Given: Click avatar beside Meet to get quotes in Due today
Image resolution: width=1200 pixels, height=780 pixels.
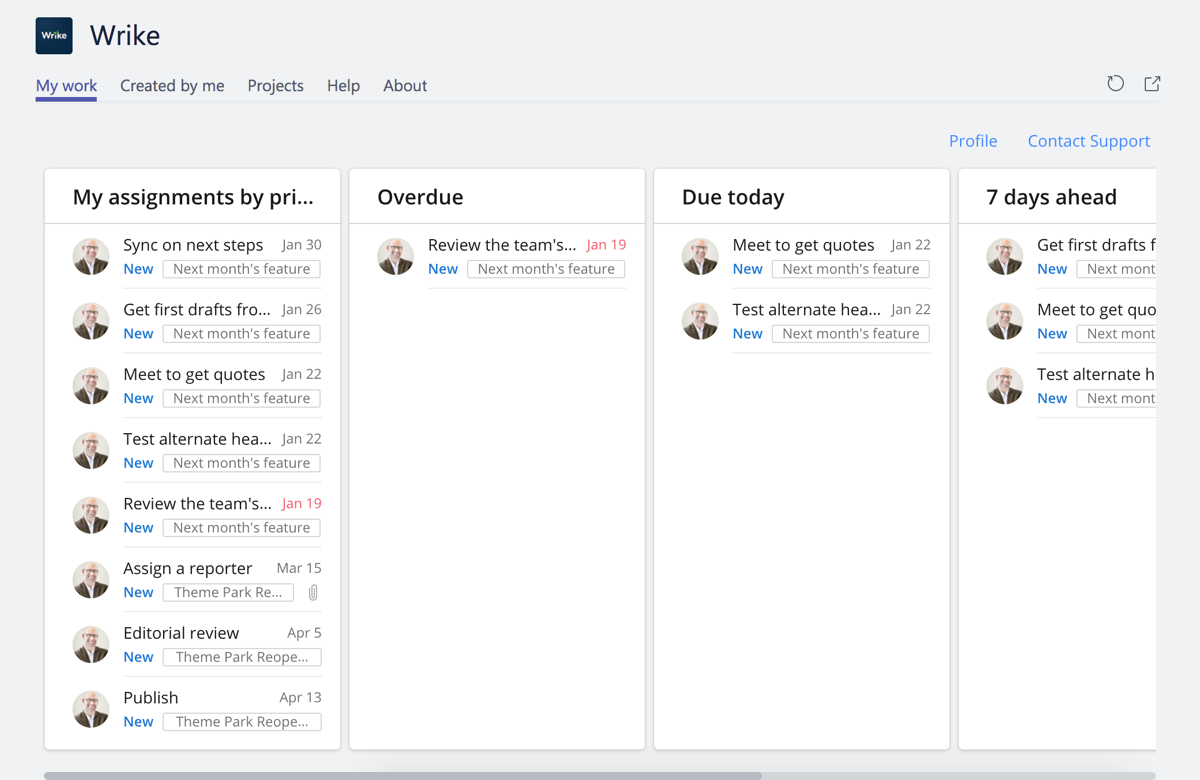Looking at the screenshot, I should pos(700,256).
